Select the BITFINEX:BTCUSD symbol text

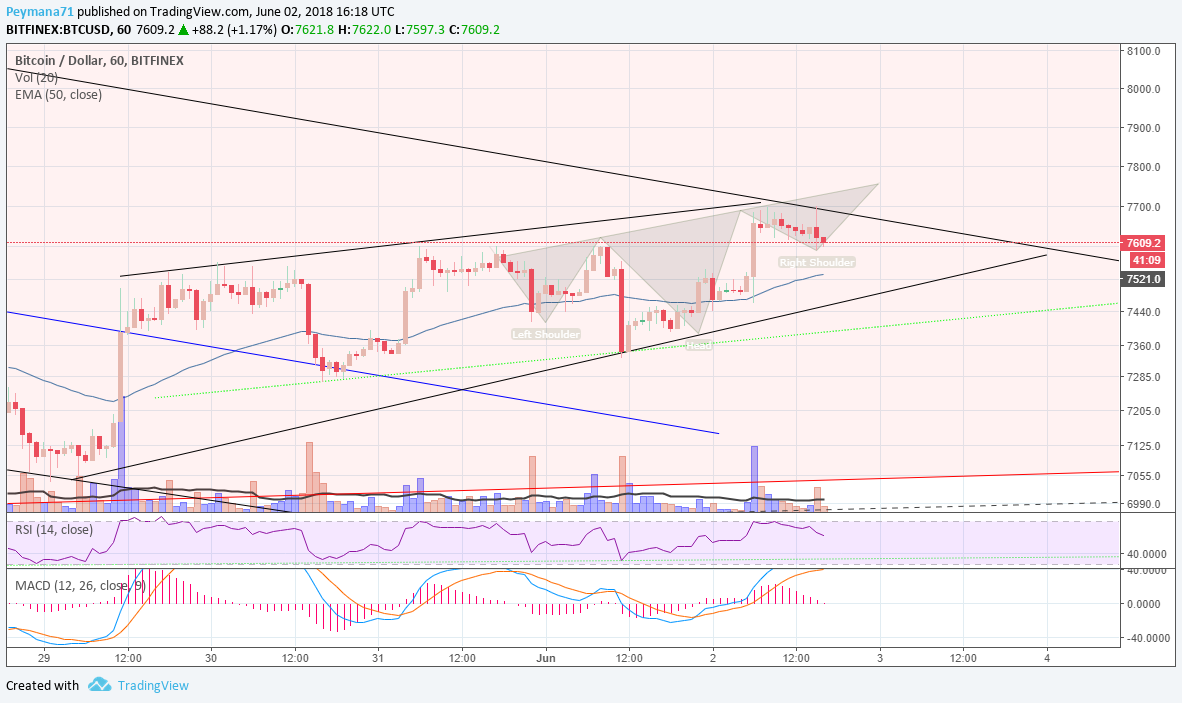58,30
